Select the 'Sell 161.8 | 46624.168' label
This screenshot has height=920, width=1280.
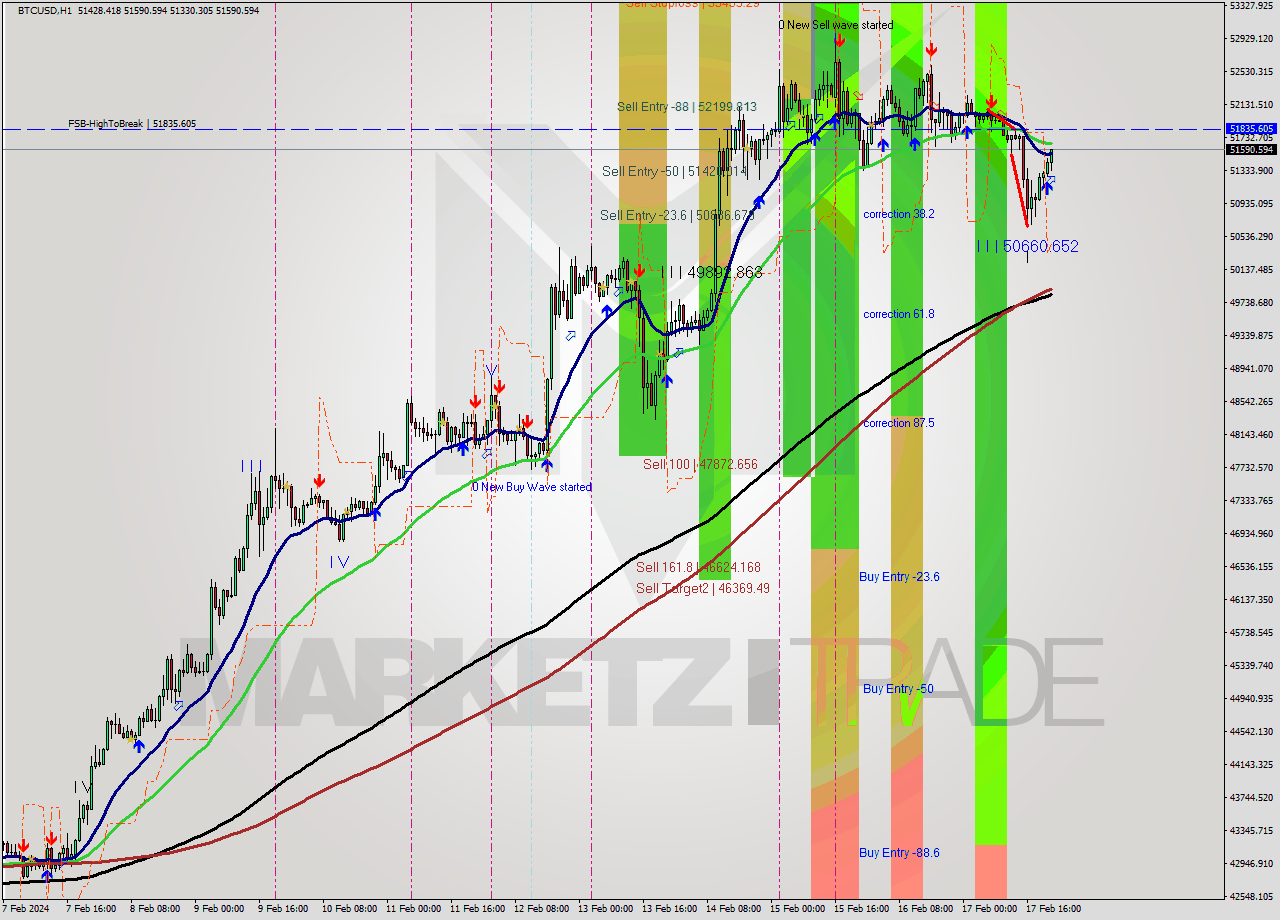[698, 567]
